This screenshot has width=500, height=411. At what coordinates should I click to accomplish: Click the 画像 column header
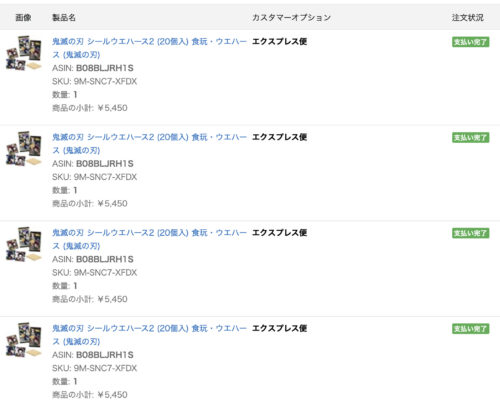[x=23, y=18]
